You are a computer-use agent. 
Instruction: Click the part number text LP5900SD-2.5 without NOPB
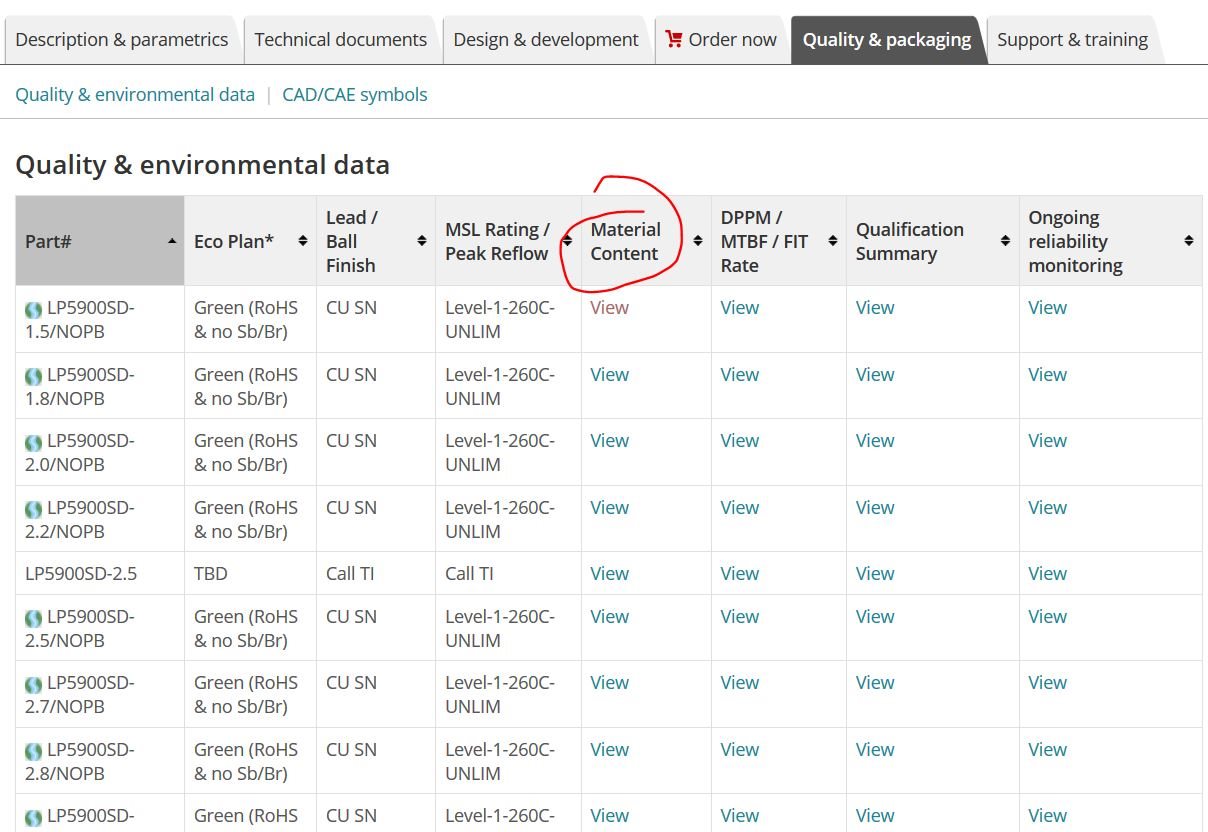tap(81, 574)
